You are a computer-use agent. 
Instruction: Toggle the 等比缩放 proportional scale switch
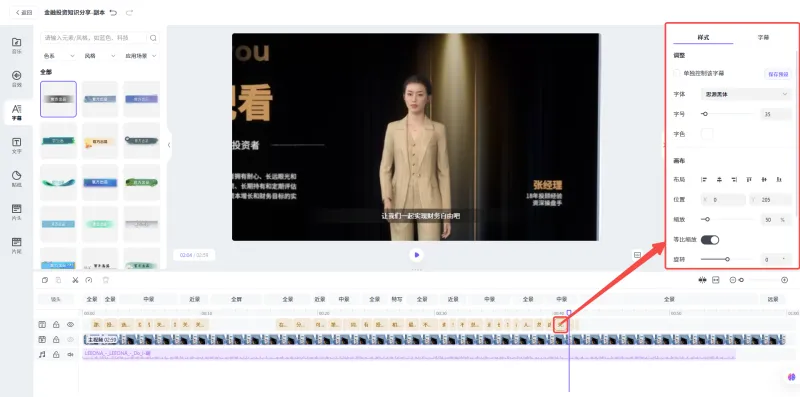point(710,240)
